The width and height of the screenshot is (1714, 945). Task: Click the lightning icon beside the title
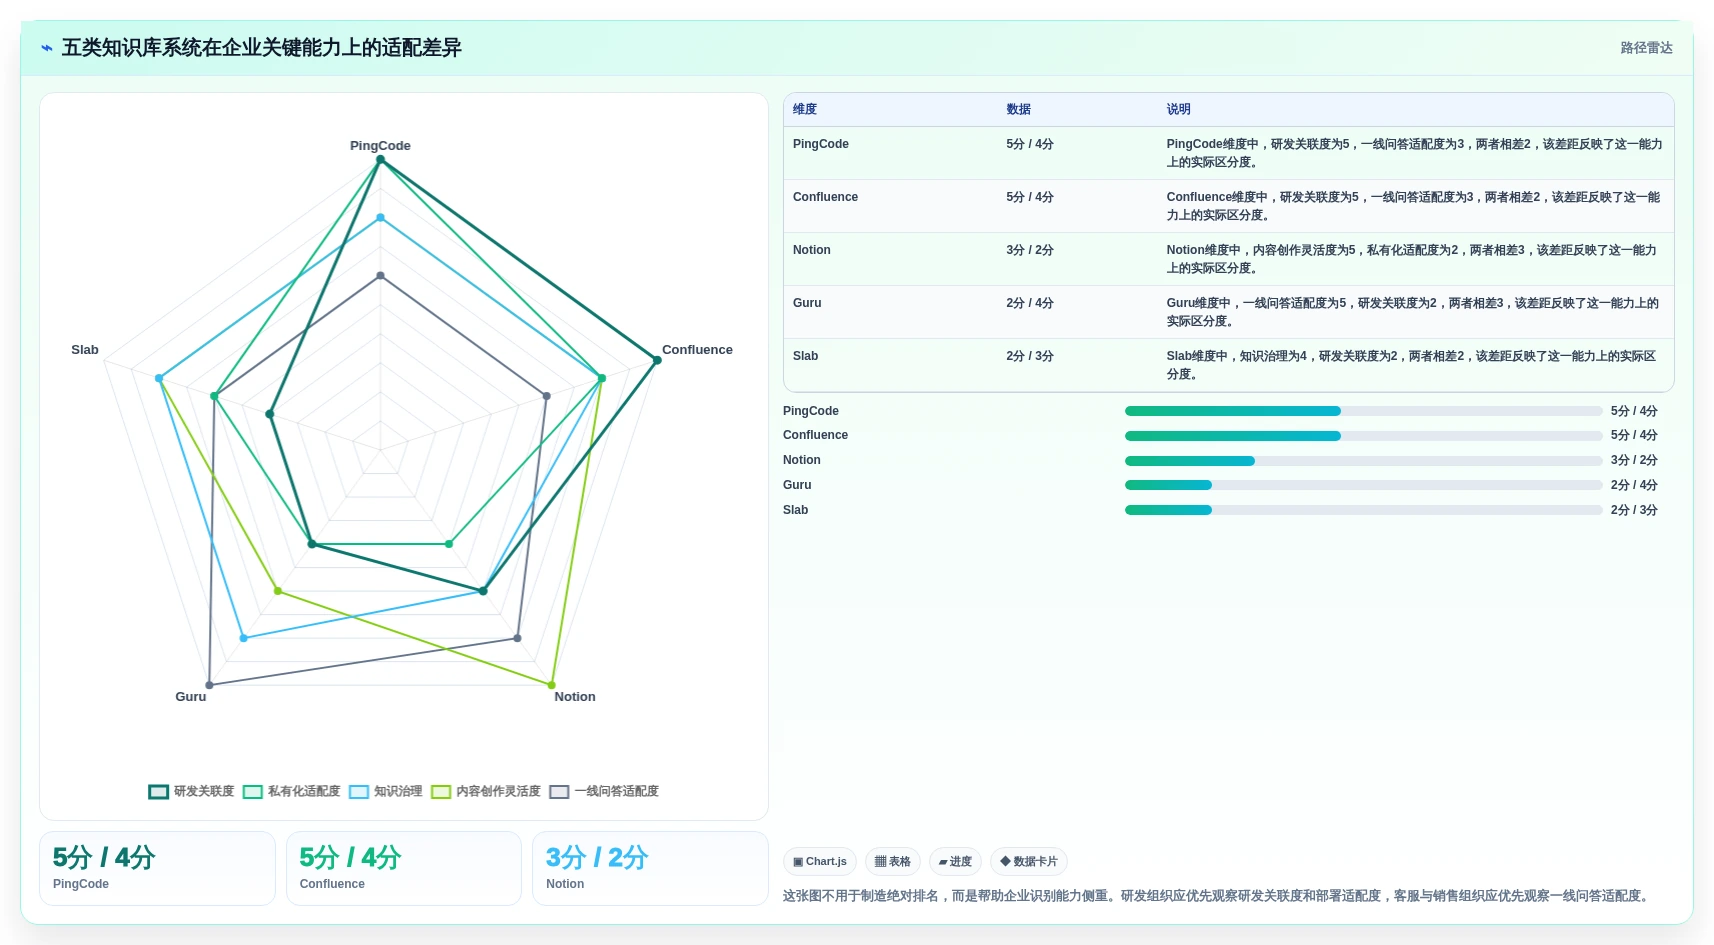(x=46, y=48)
